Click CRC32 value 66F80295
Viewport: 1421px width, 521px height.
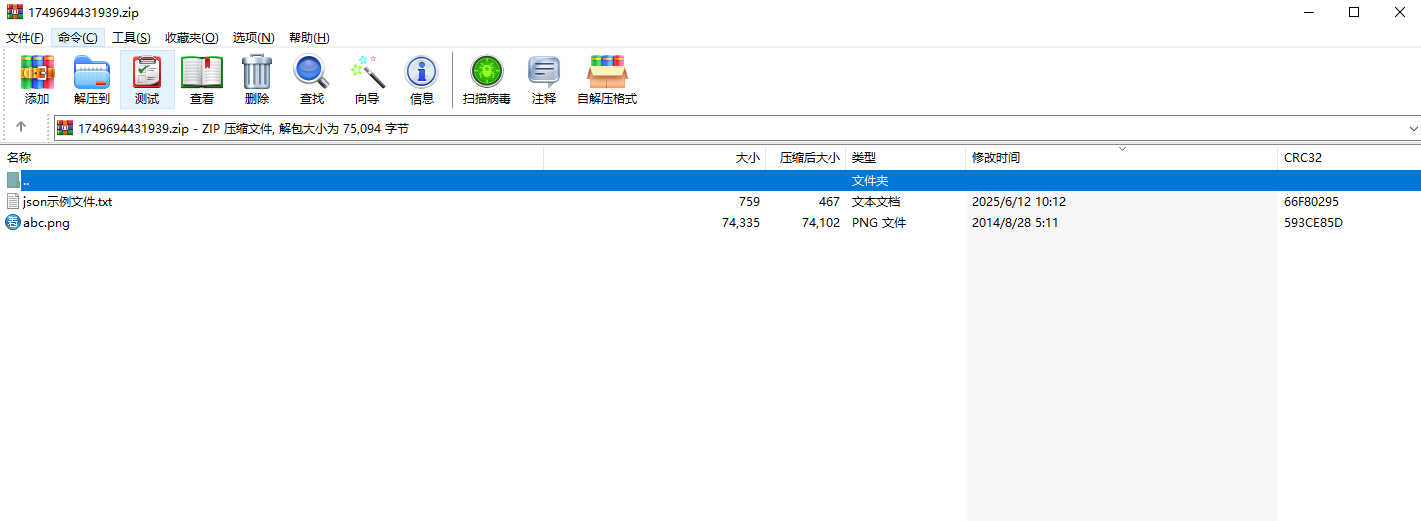coord(1311,201)
